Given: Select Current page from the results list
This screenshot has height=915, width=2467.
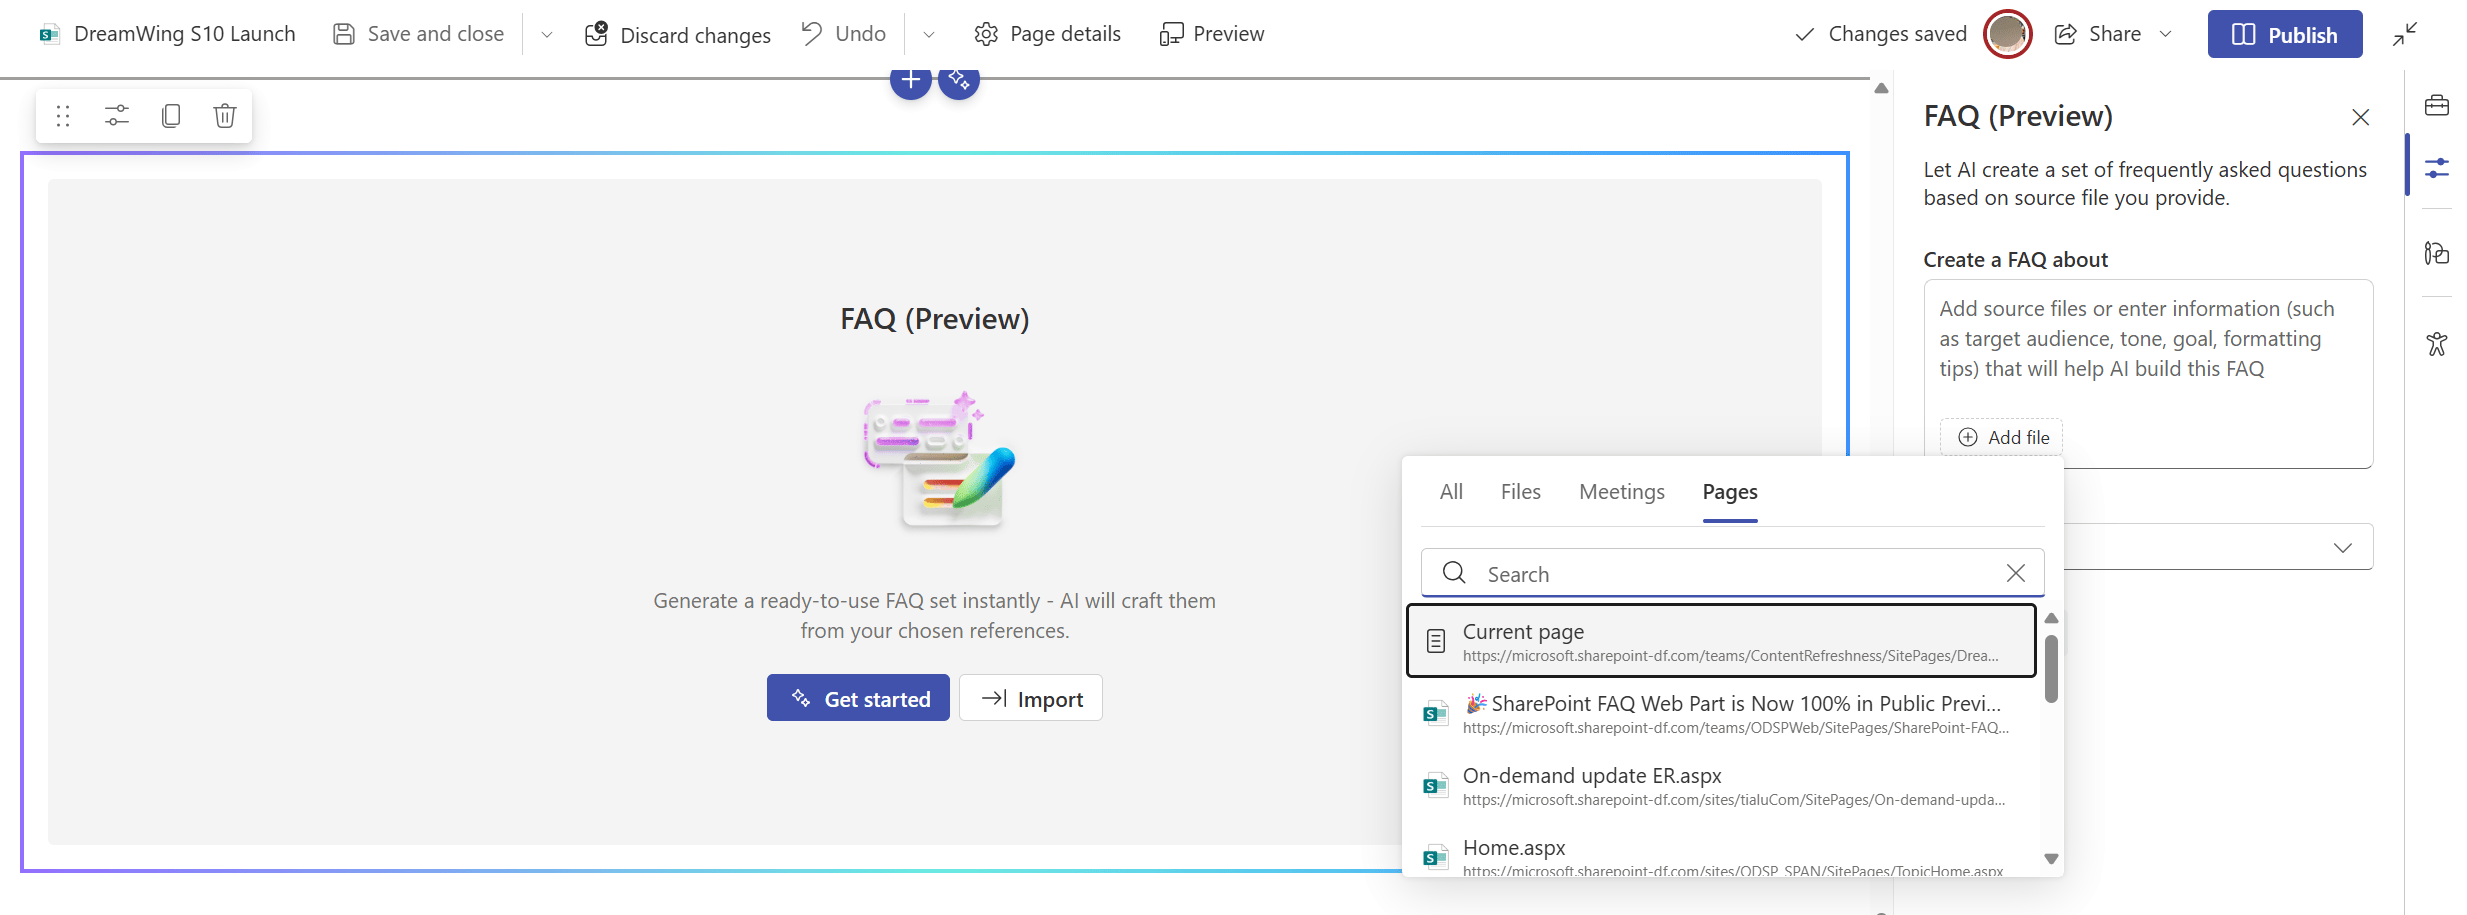Looking at the screenshot, I should point(1720,640).
